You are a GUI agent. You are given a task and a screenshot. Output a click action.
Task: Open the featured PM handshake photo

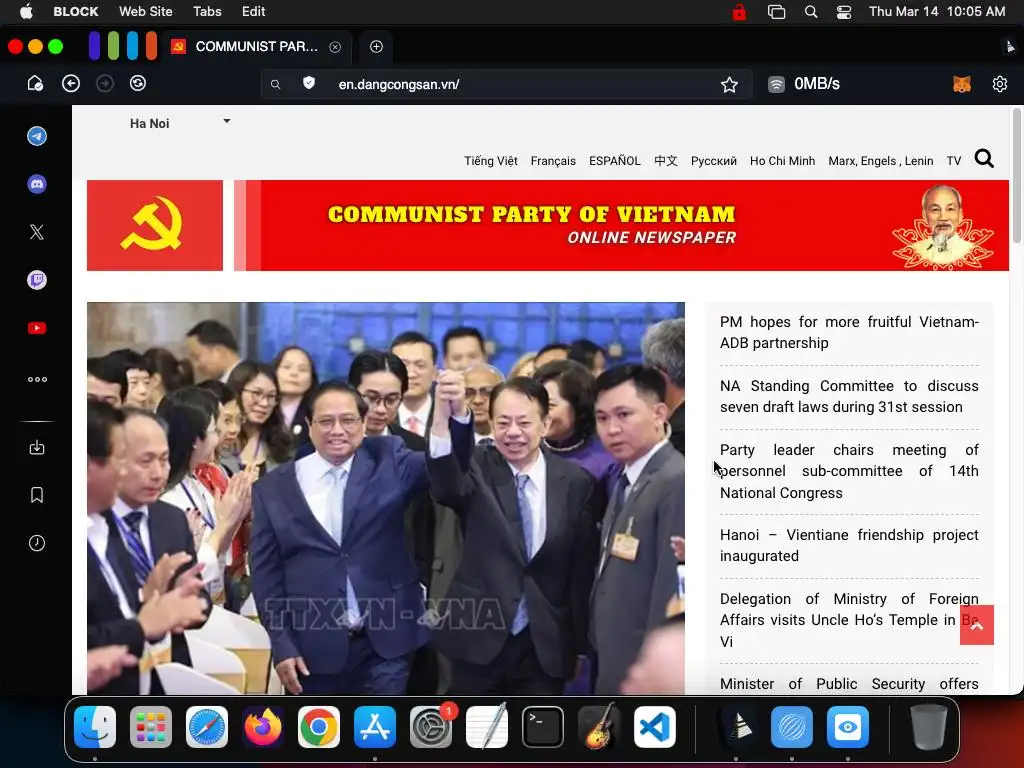coord(386,498)
